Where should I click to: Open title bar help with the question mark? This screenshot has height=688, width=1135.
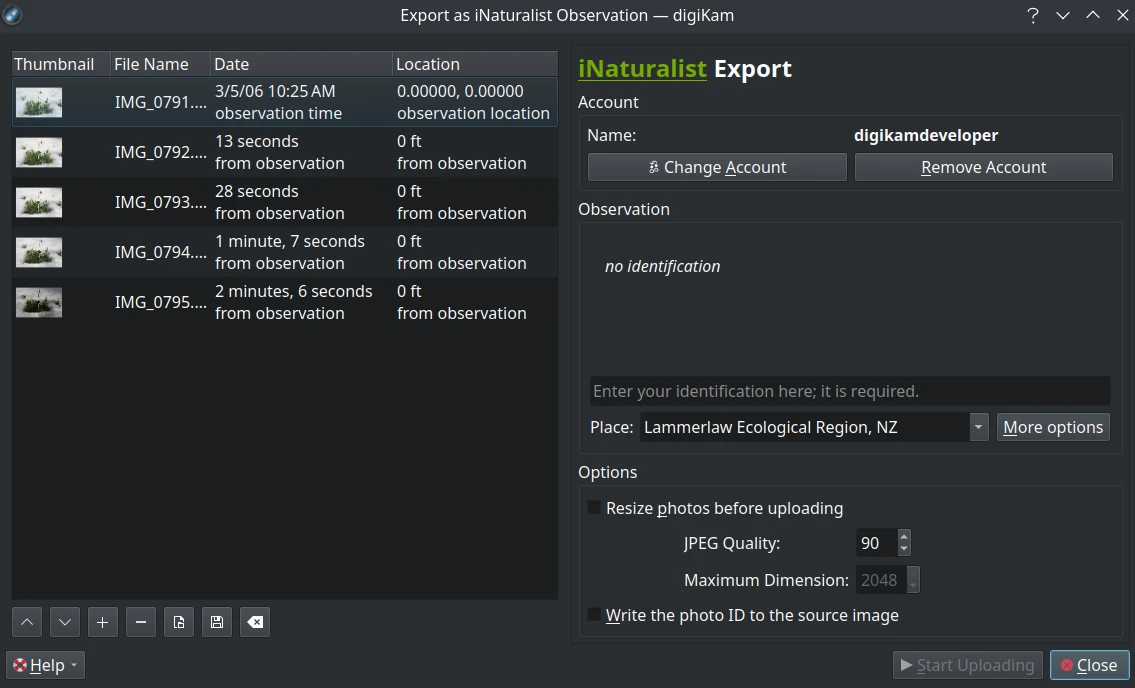[1033, 15]
